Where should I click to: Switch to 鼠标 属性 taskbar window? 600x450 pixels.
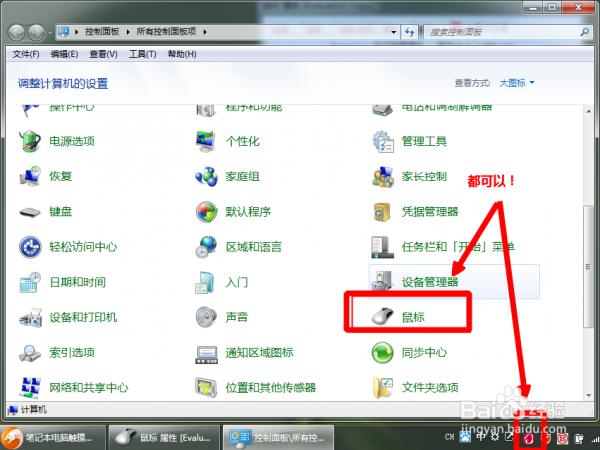[164, 437]
